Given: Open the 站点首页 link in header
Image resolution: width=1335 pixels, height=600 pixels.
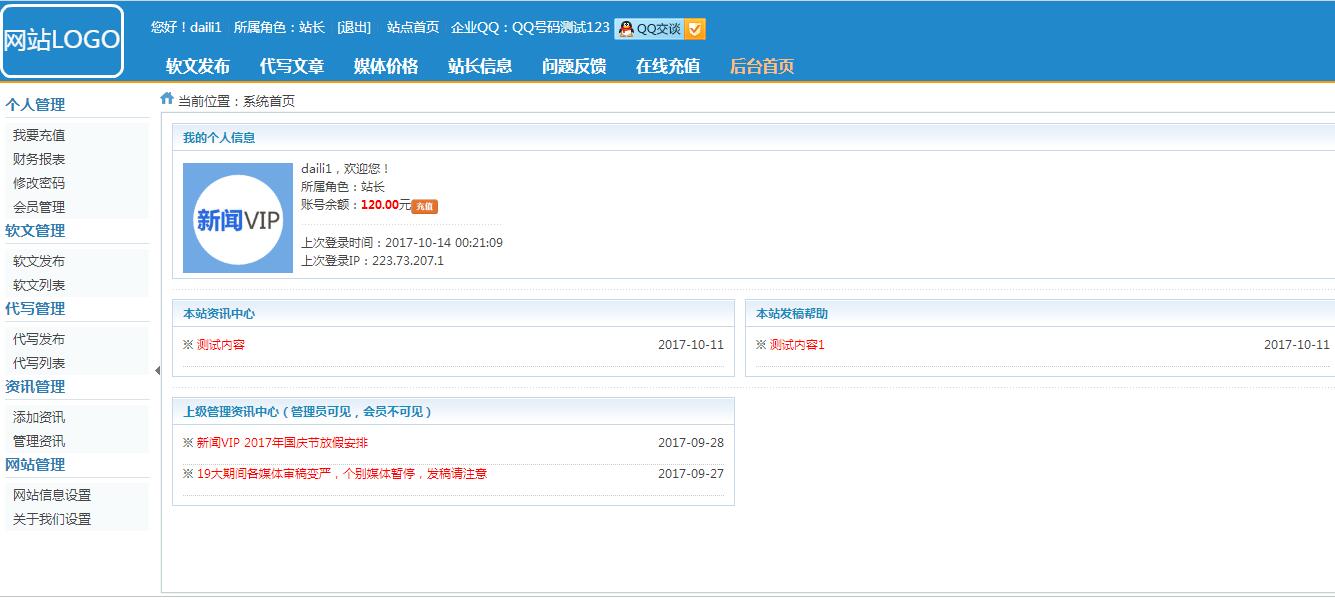Looking at the screenshot, I should (x=413, y=27).
